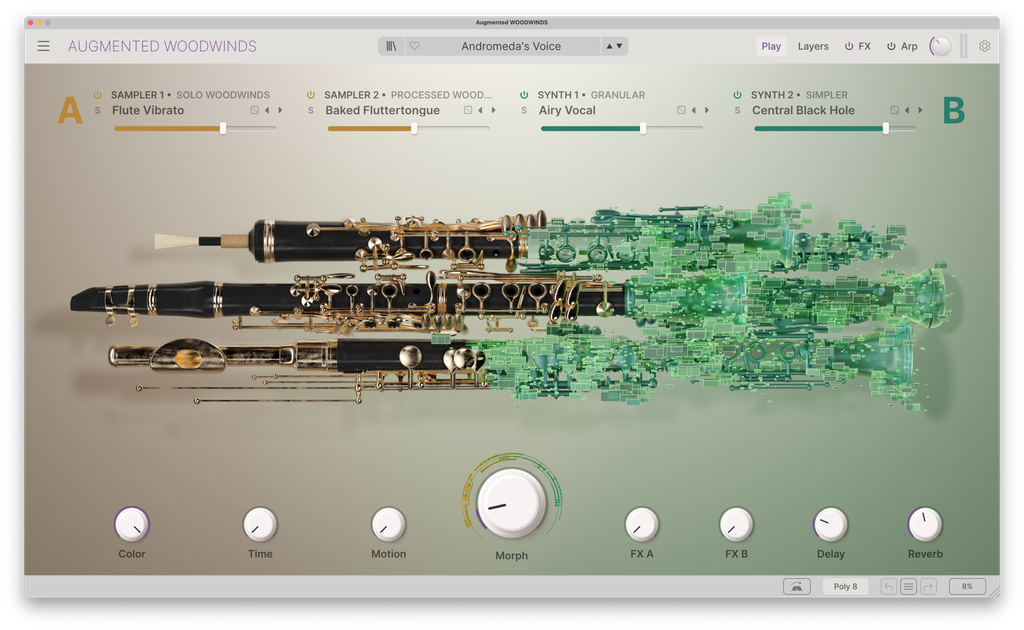Click the FX A knob
The height and width of the screenshot is (630, 1024).
642,524
